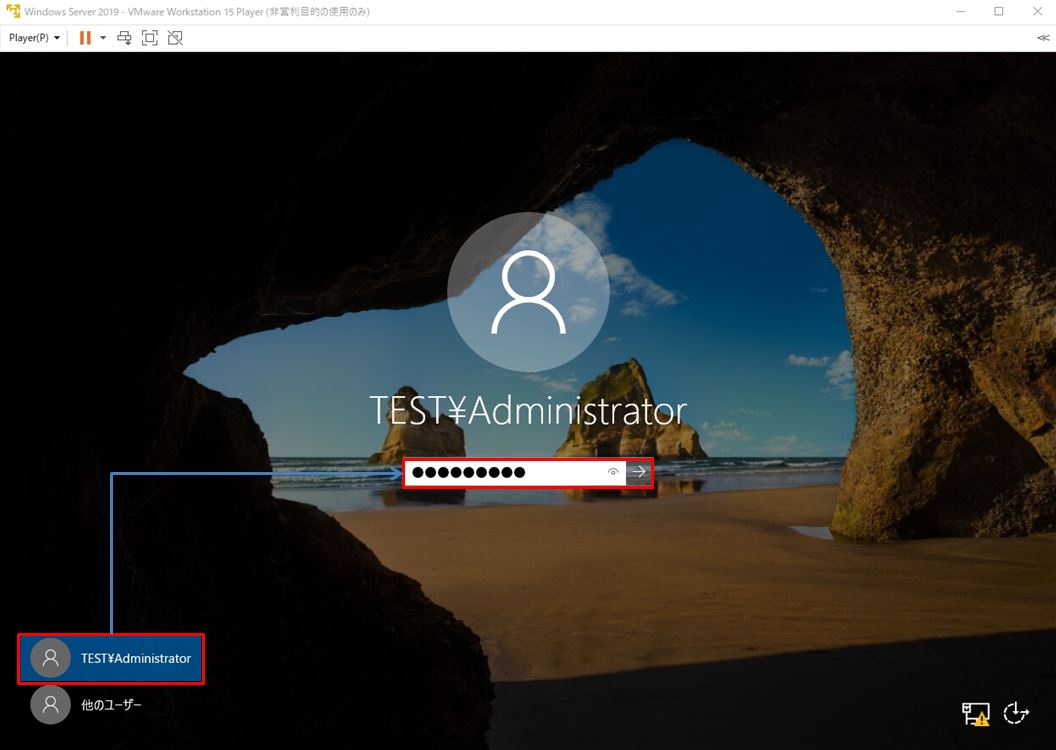Minimize the VMware Player window
Viewport: 1056px width, 750px height.
pyautogui.click(x=960, y=11)
